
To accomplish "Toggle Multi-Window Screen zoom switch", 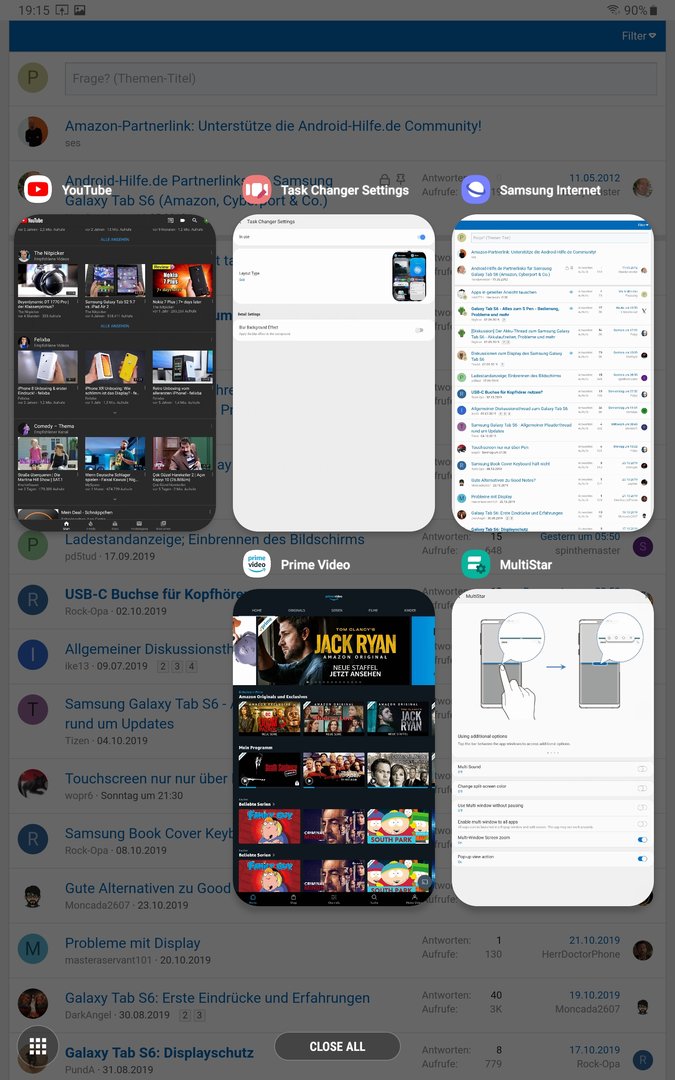I will point(642,840).
